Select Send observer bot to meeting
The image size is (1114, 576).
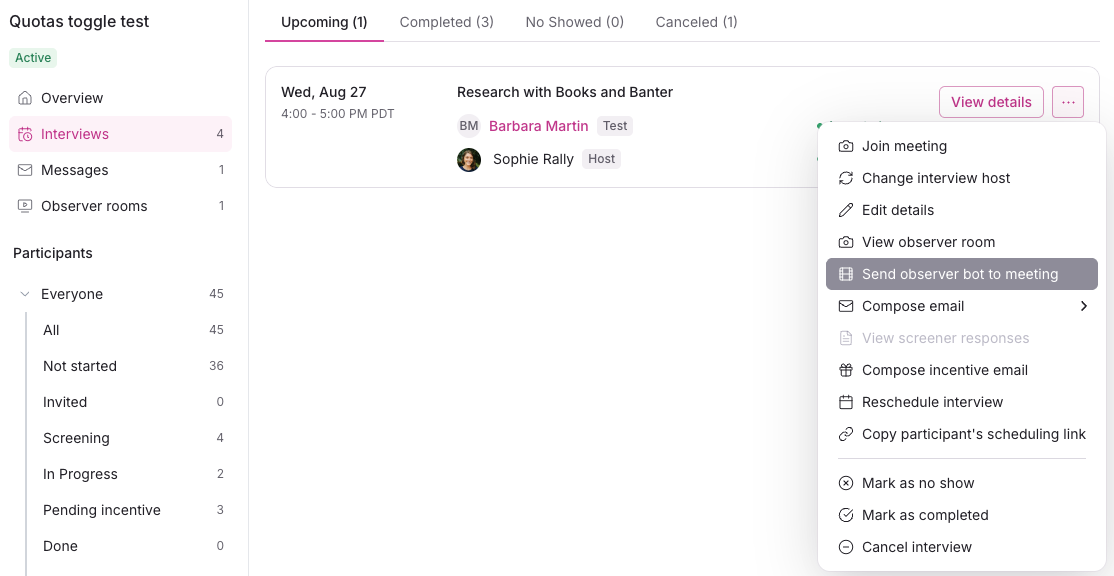[x=960, y=274]
